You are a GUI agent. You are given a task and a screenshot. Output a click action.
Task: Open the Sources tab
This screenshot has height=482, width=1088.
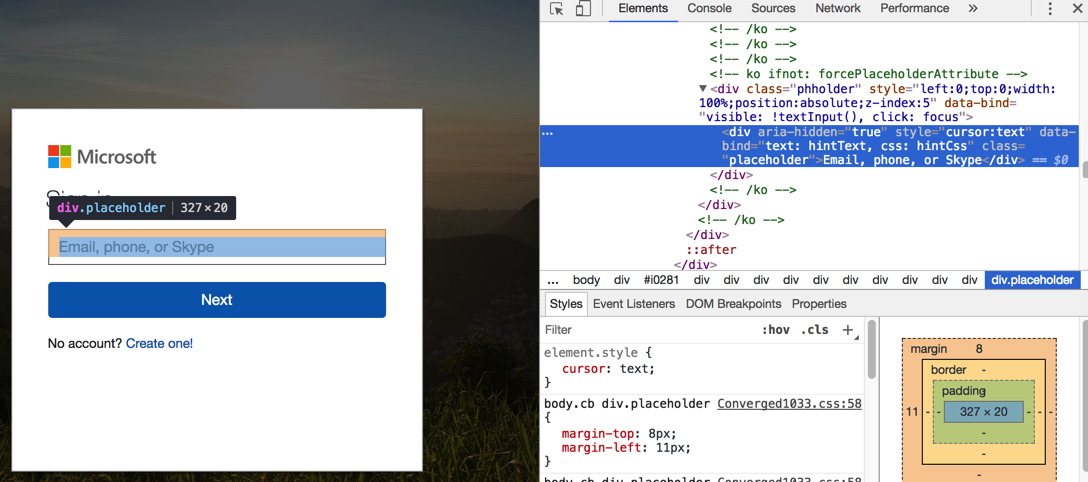coord(773,8)
